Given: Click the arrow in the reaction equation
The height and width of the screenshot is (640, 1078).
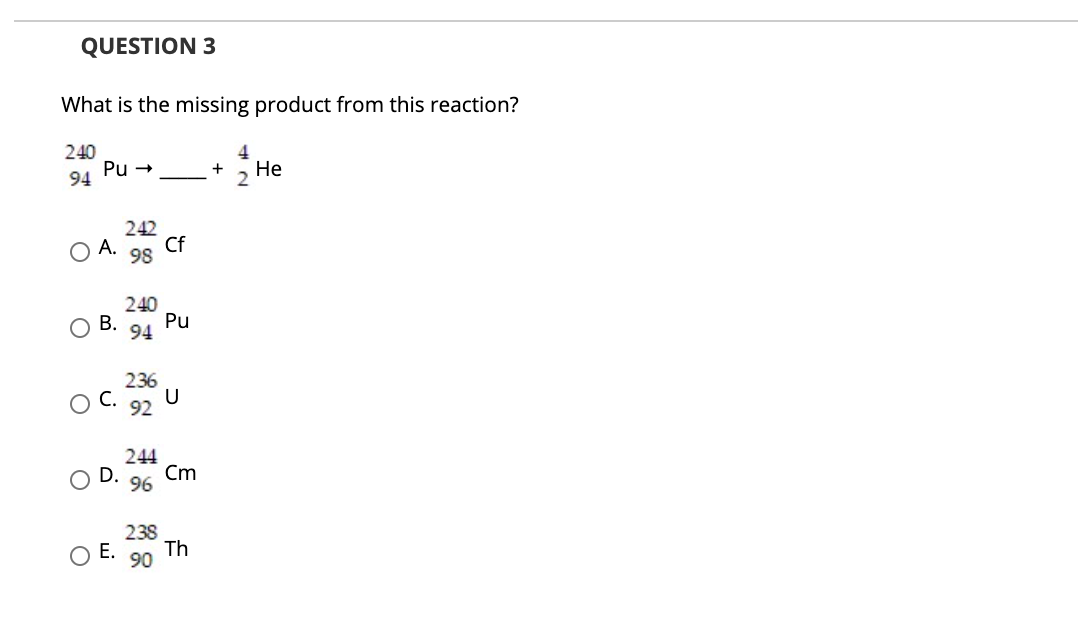Looking at the screenshot, I should point(143,168).
